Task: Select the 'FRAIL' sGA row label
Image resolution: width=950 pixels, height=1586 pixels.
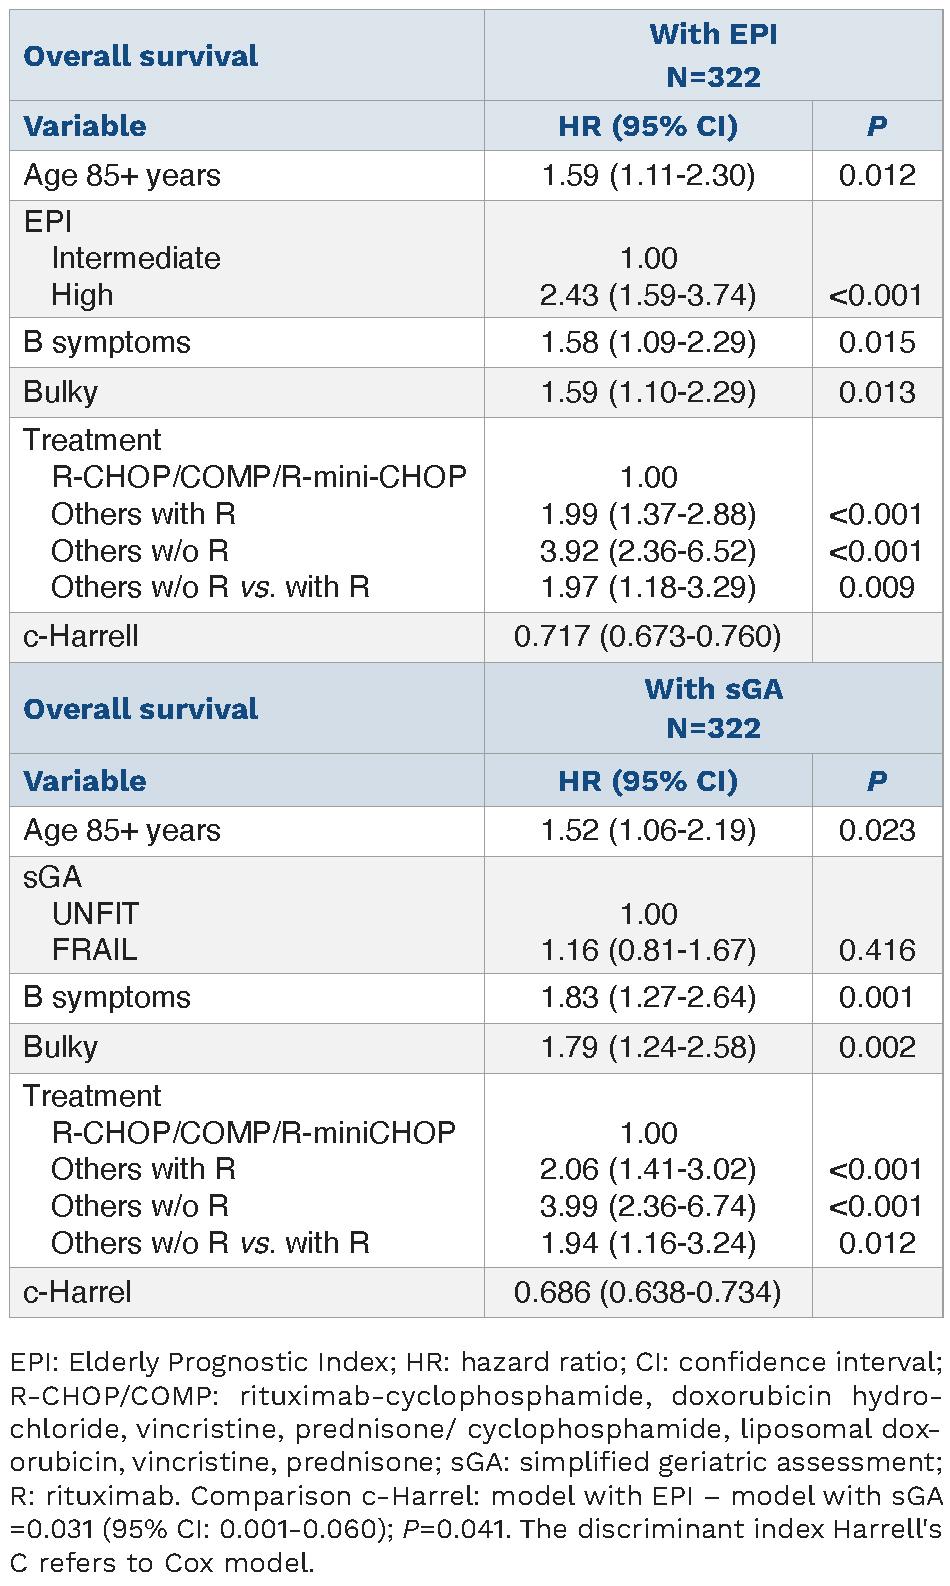Action: [94, 950]
